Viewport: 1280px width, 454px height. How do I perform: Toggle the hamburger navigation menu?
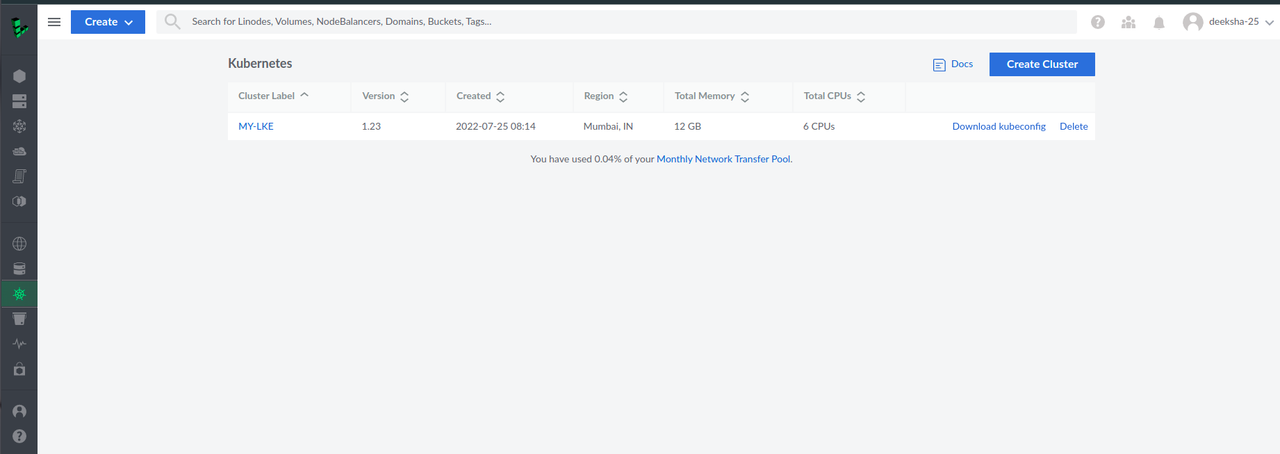pyautogui.click(x=54, y=22)
